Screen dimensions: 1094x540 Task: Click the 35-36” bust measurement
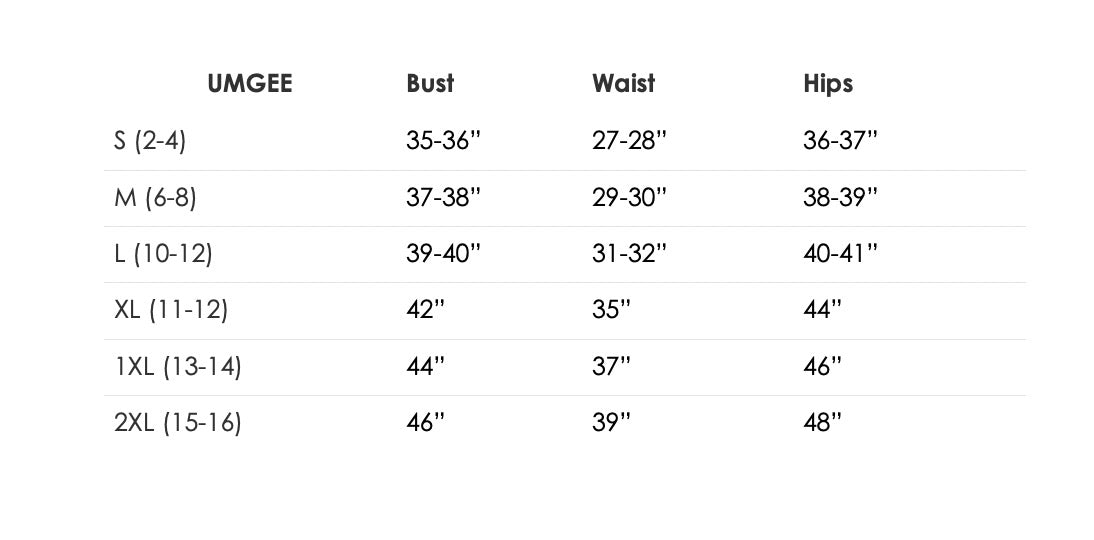444,141
